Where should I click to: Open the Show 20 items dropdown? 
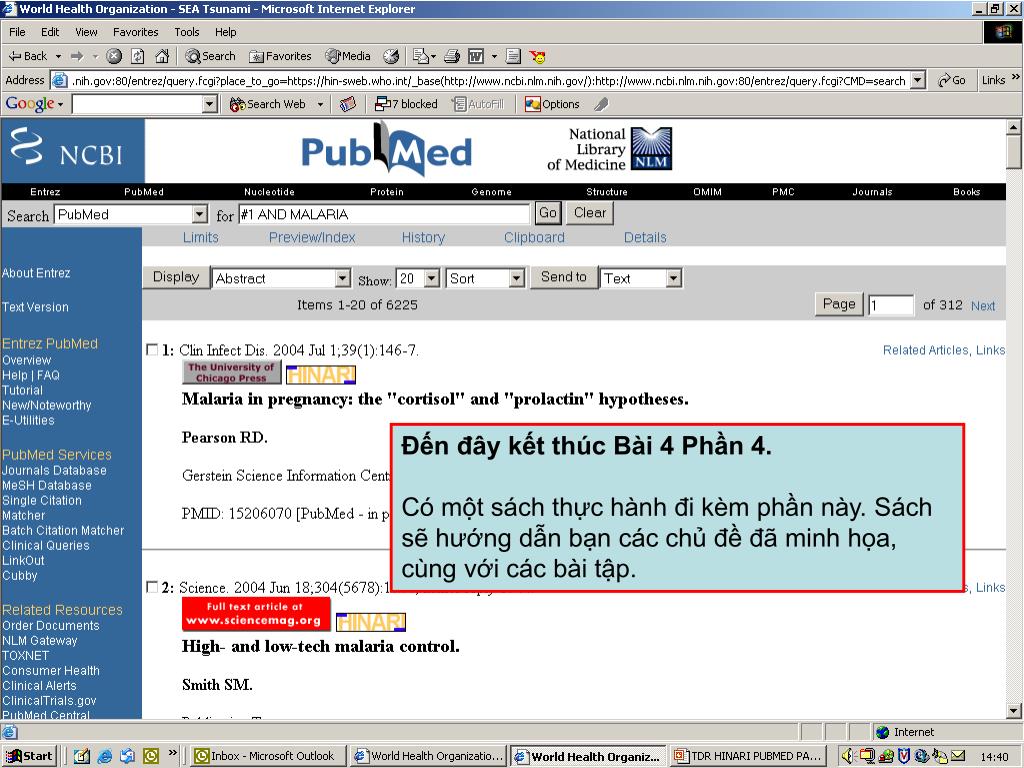[x=432, y=278]
